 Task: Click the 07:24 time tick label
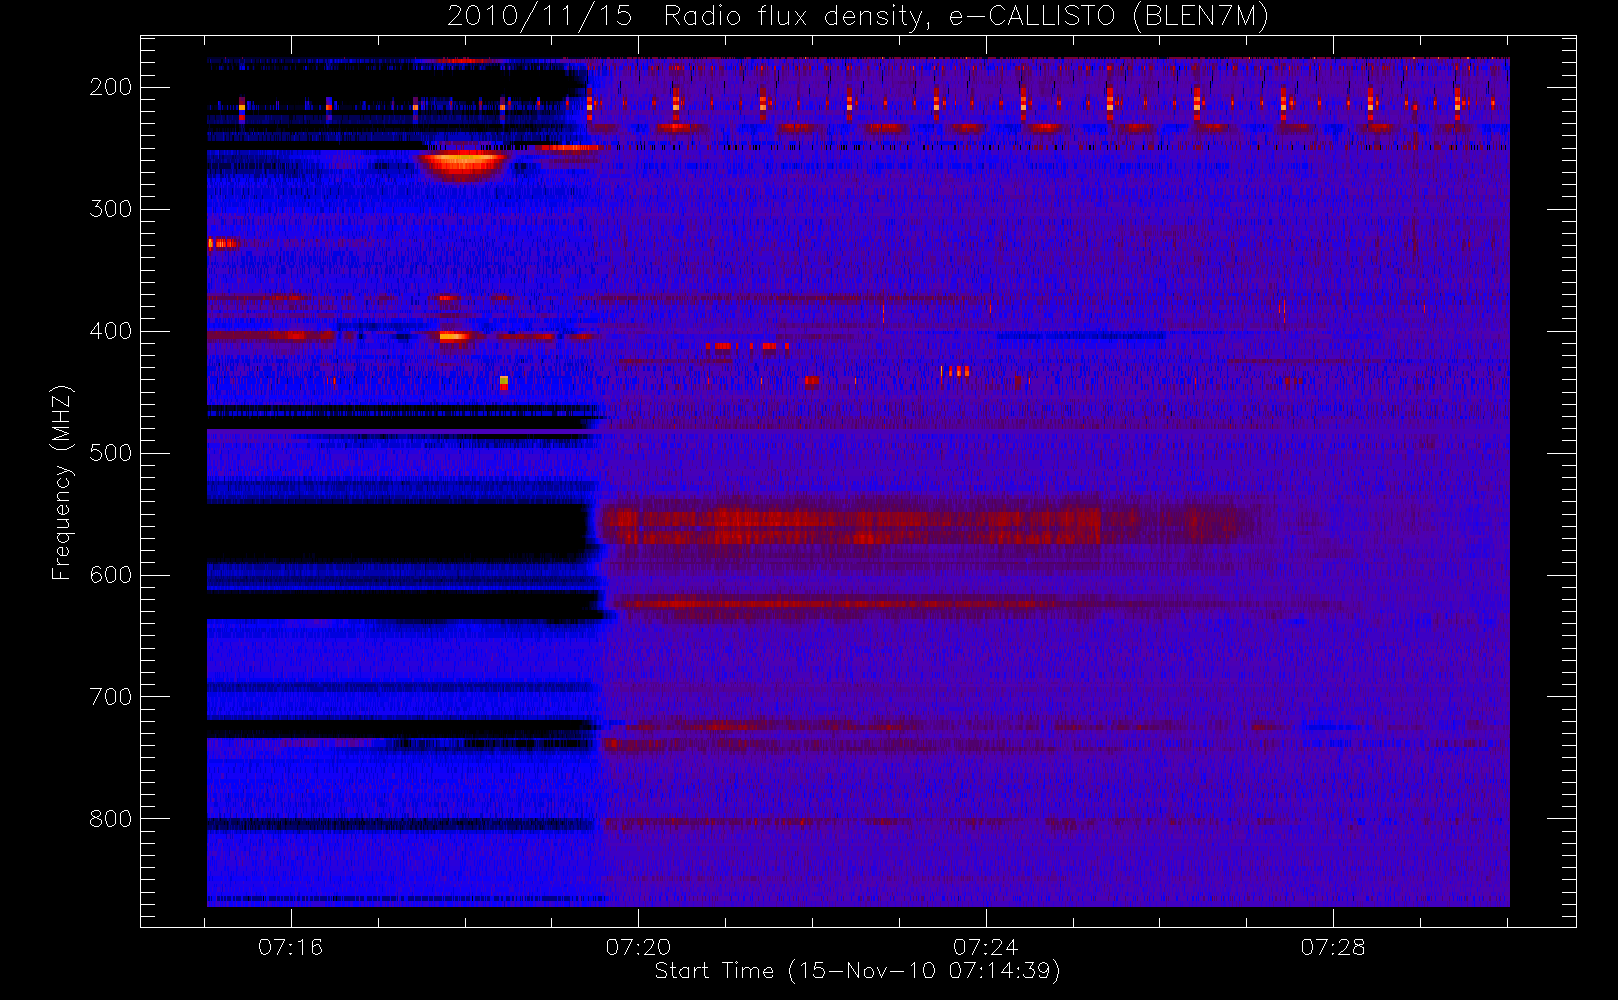(985, 947)
